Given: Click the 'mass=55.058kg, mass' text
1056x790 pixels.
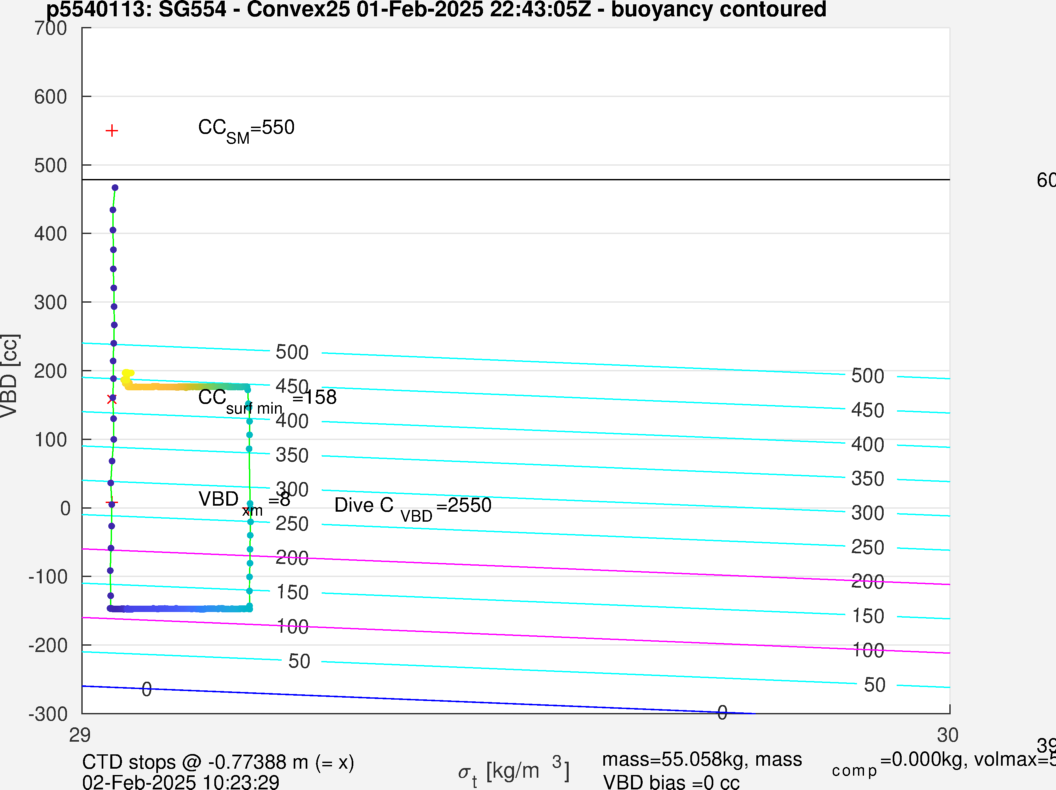Looking at the screenshot, I should [x=702, y=760].
